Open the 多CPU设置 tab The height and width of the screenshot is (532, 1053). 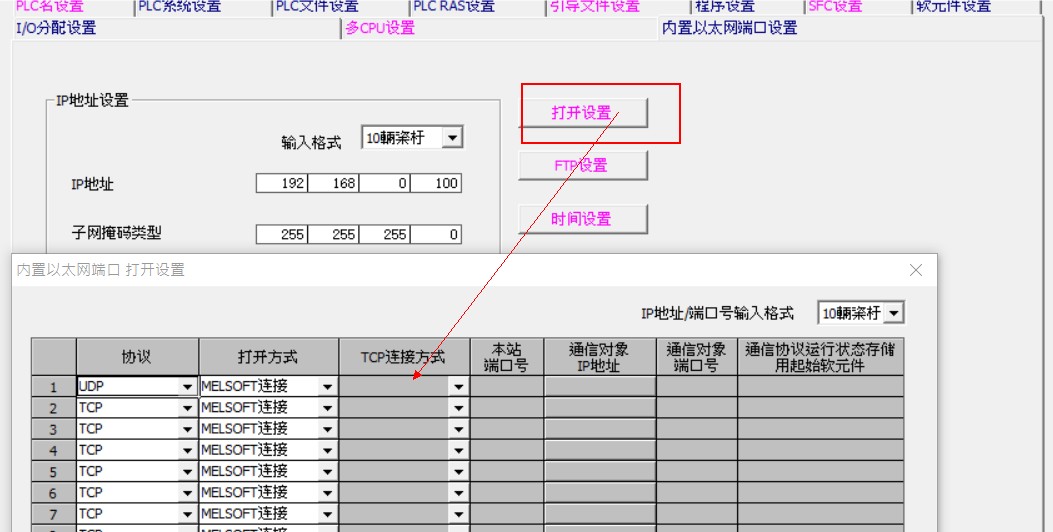[x=380, y=28]
